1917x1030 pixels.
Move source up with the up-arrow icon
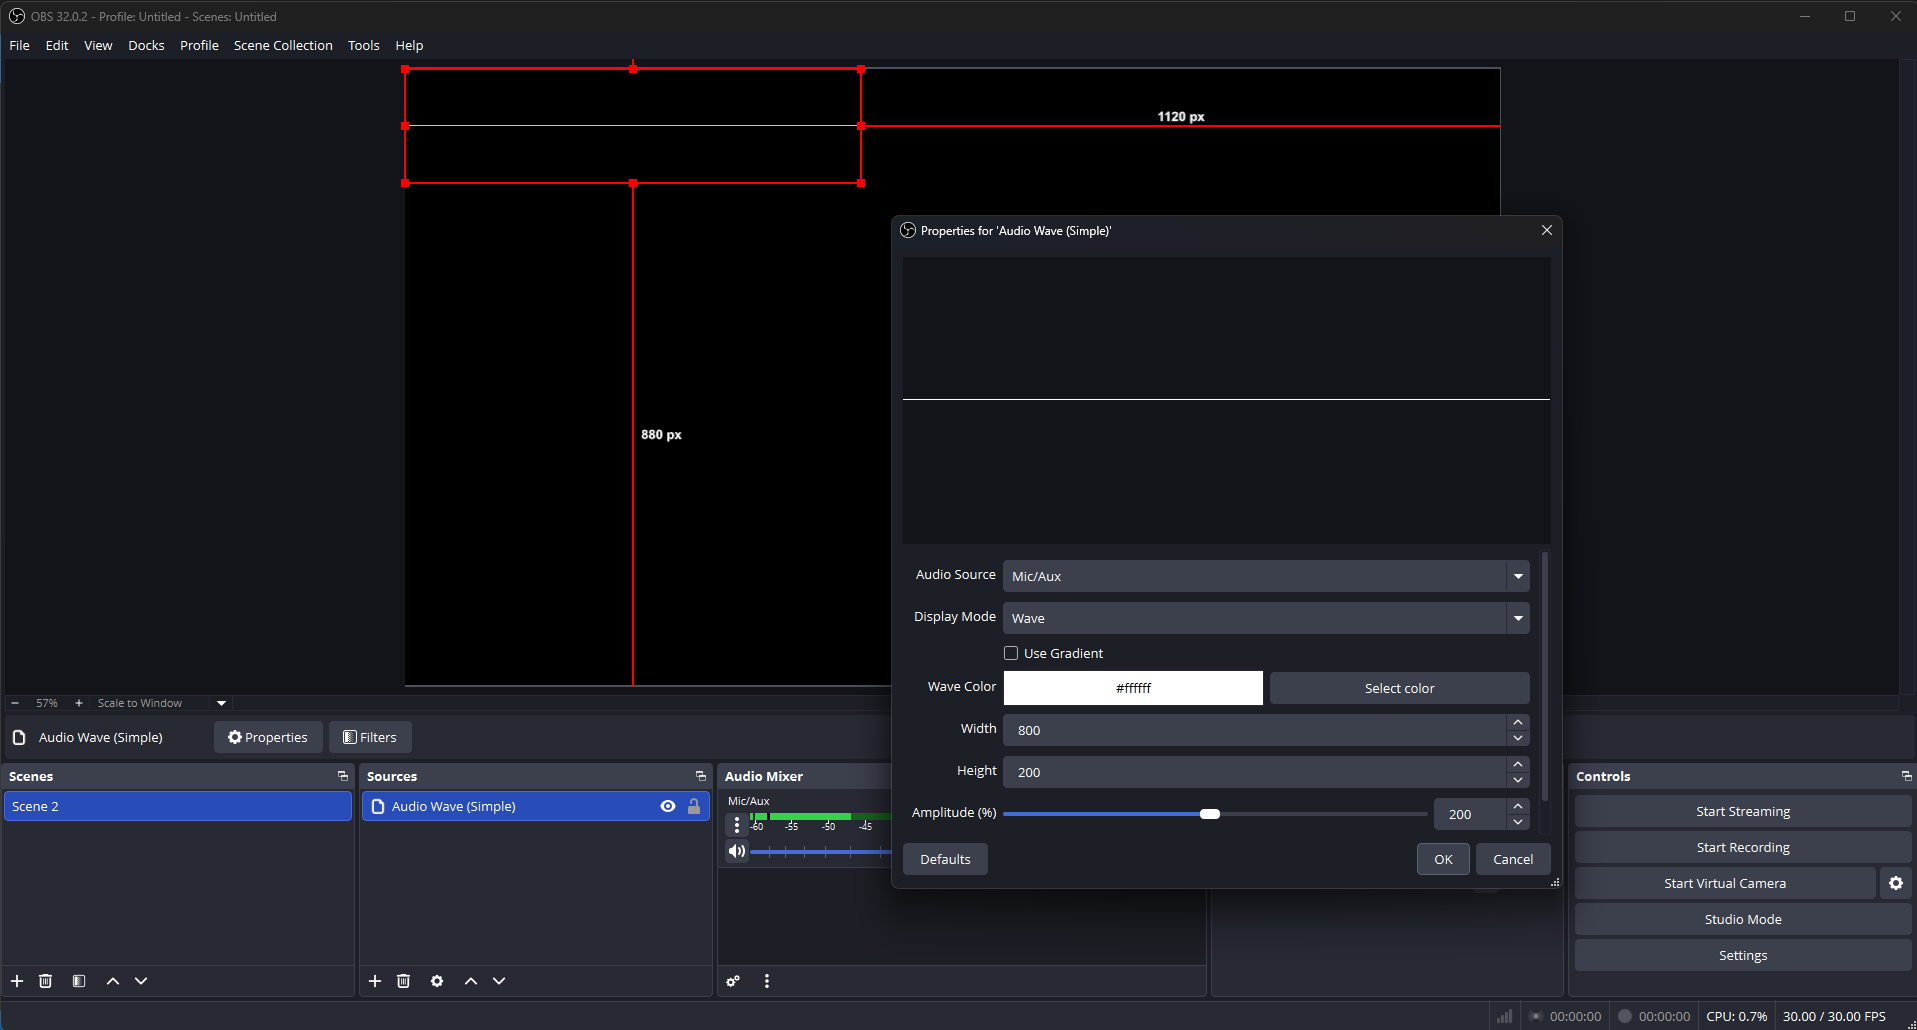tap(469, 981)
